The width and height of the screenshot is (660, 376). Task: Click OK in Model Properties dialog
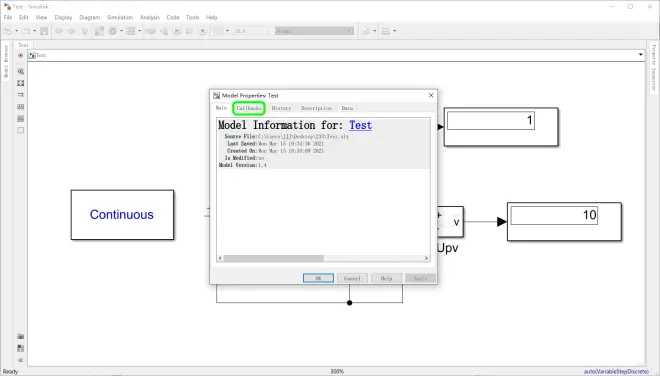(318, 278)
